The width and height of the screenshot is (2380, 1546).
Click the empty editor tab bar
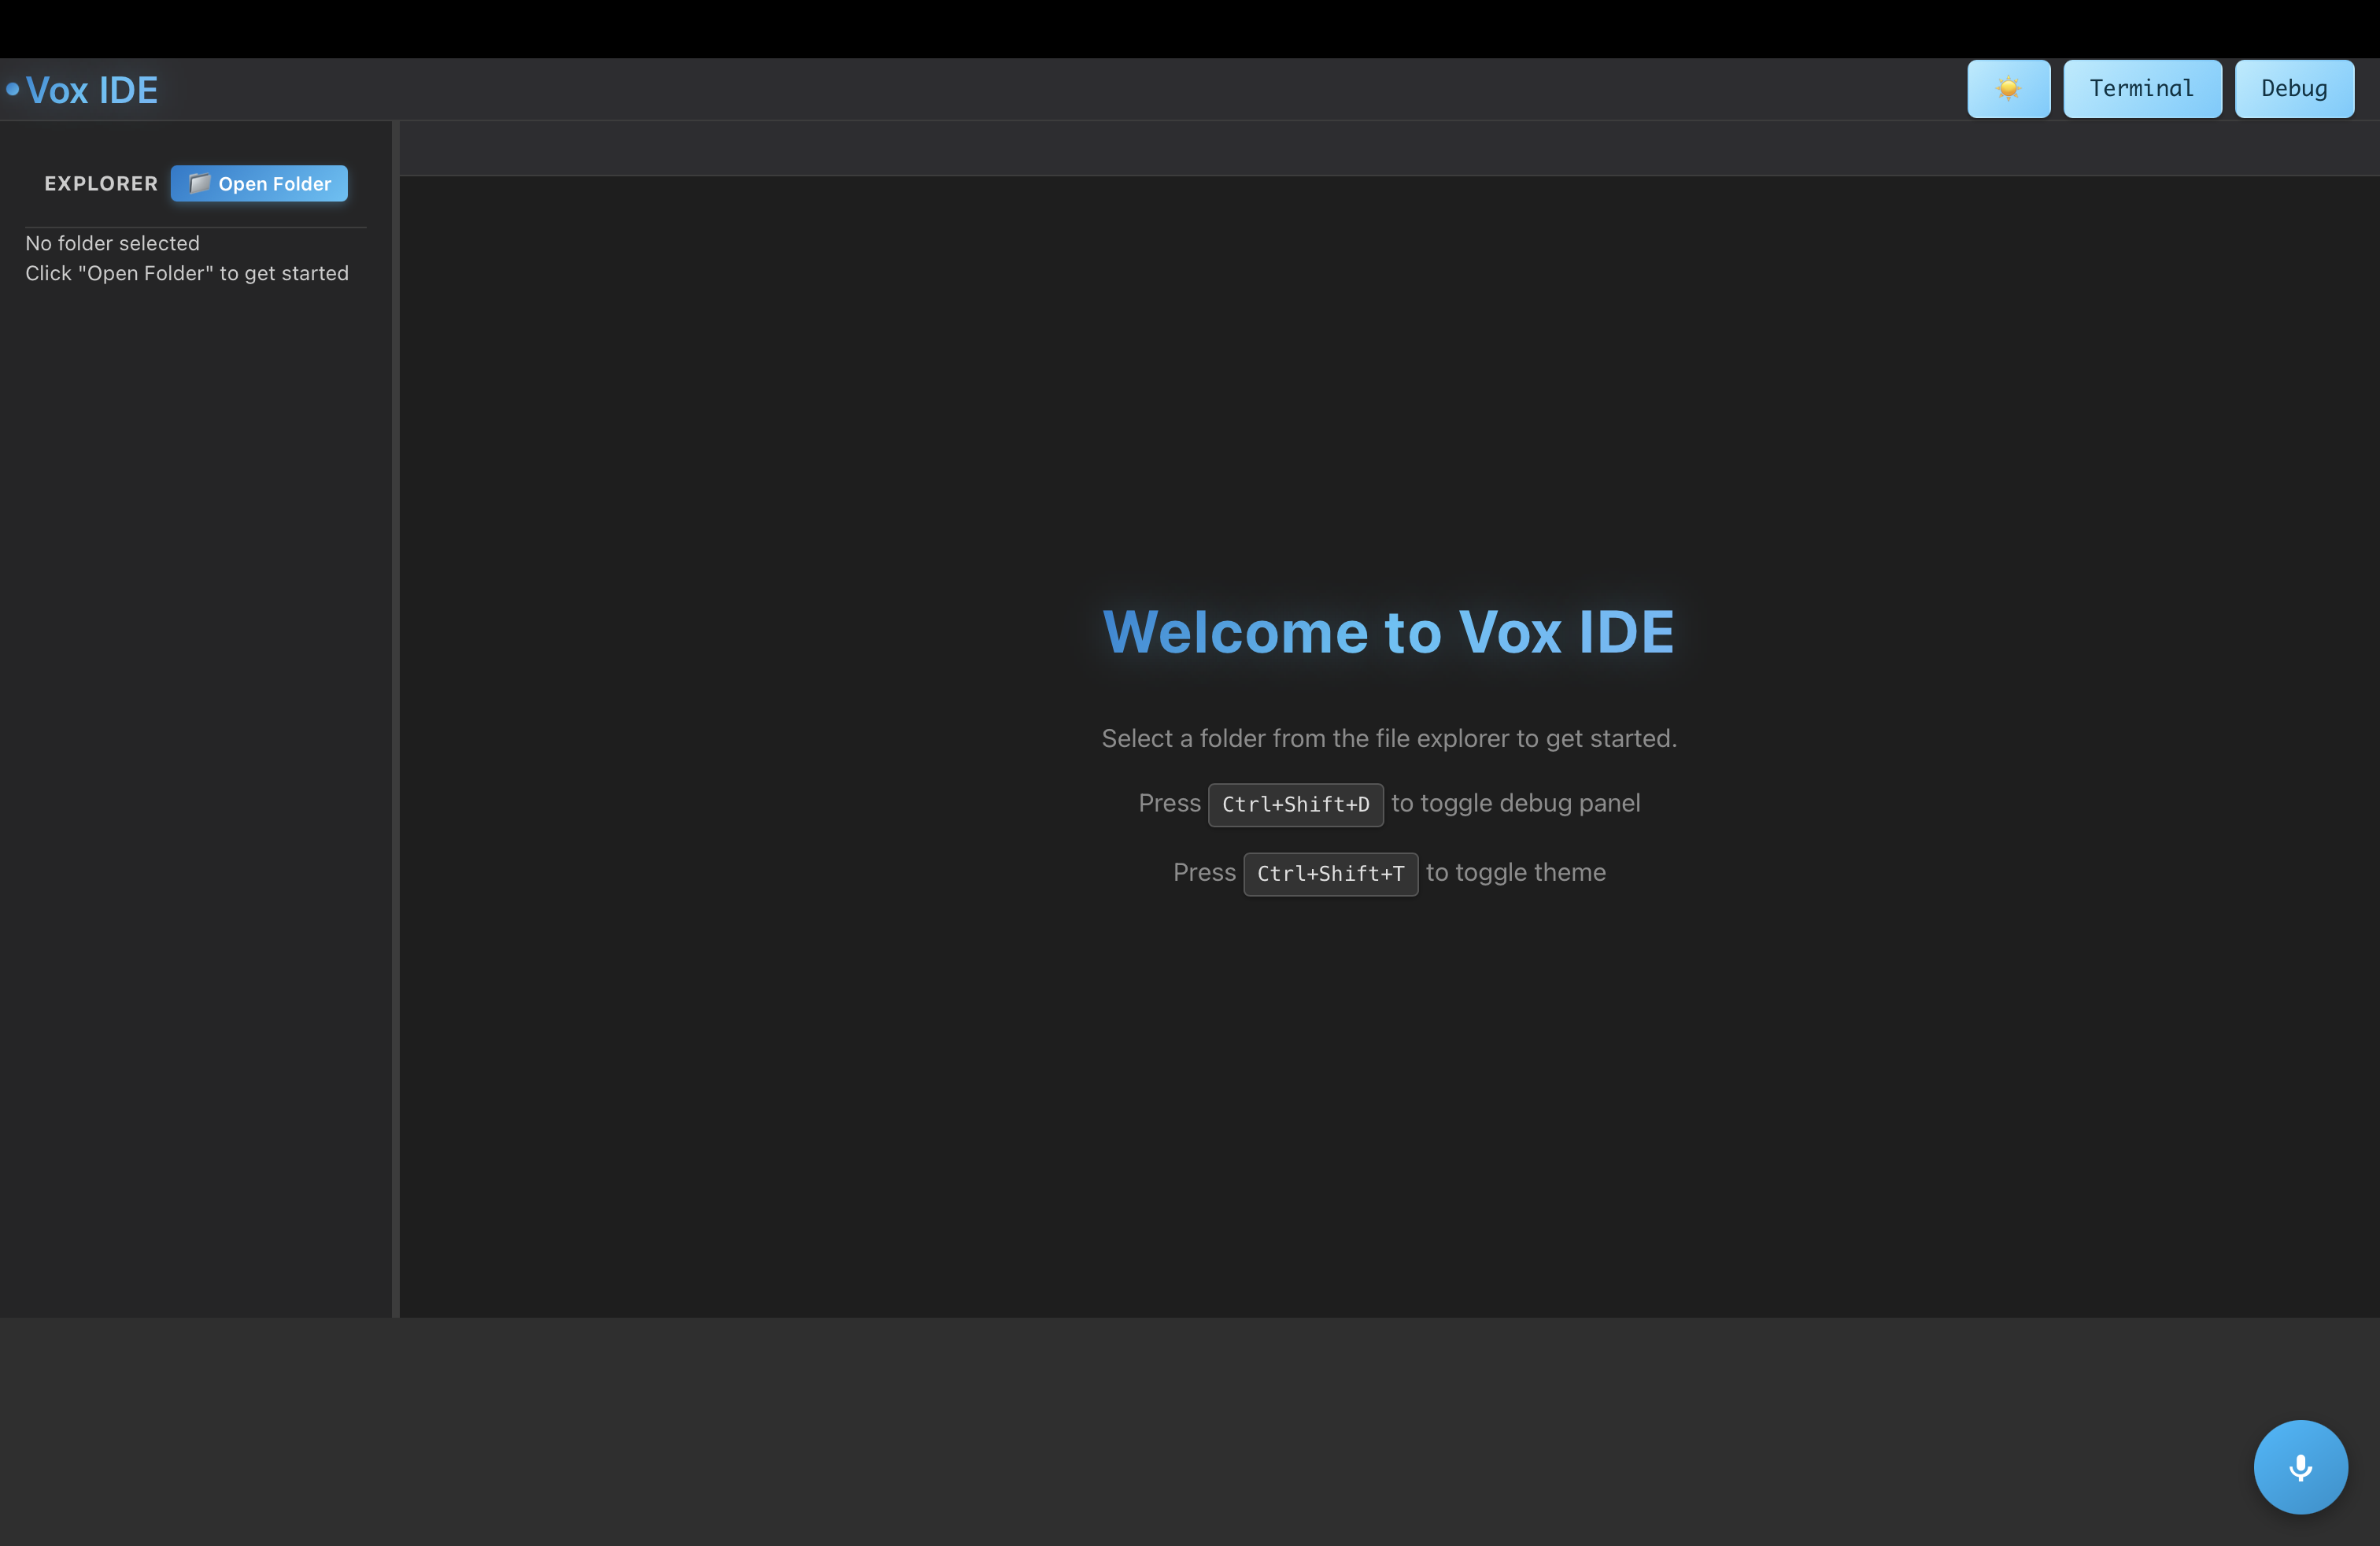(1388, 149)
